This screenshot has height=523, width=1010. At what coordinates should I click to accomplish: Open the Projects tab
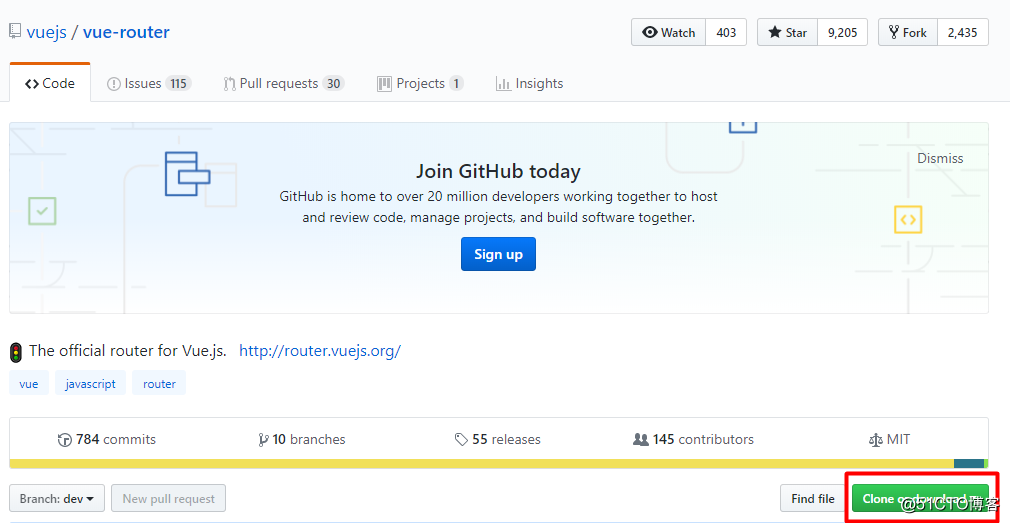pos(420,83)
